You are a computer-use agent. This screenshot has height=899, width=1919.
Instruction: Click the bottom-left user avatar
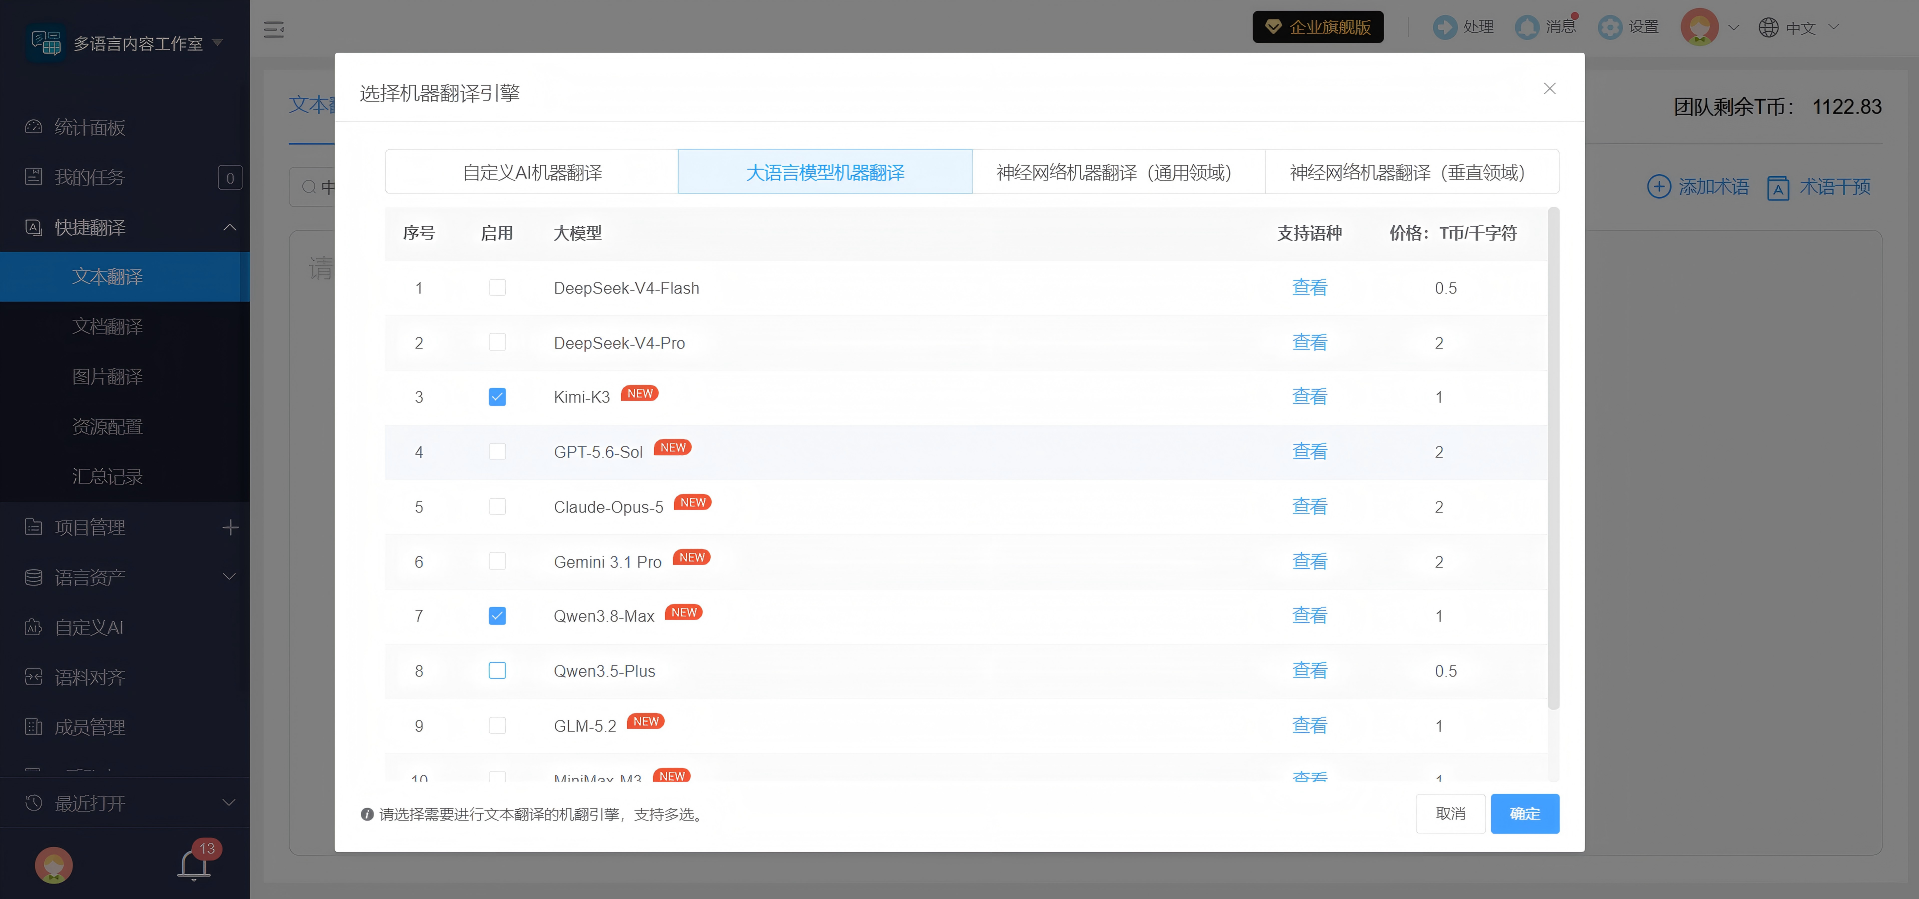tap(54, 865)
